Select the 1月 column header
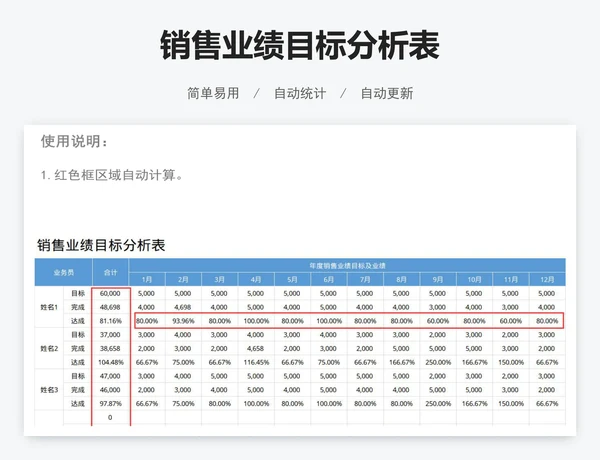Viewport: 600px width, 460px height. [147, 279]
